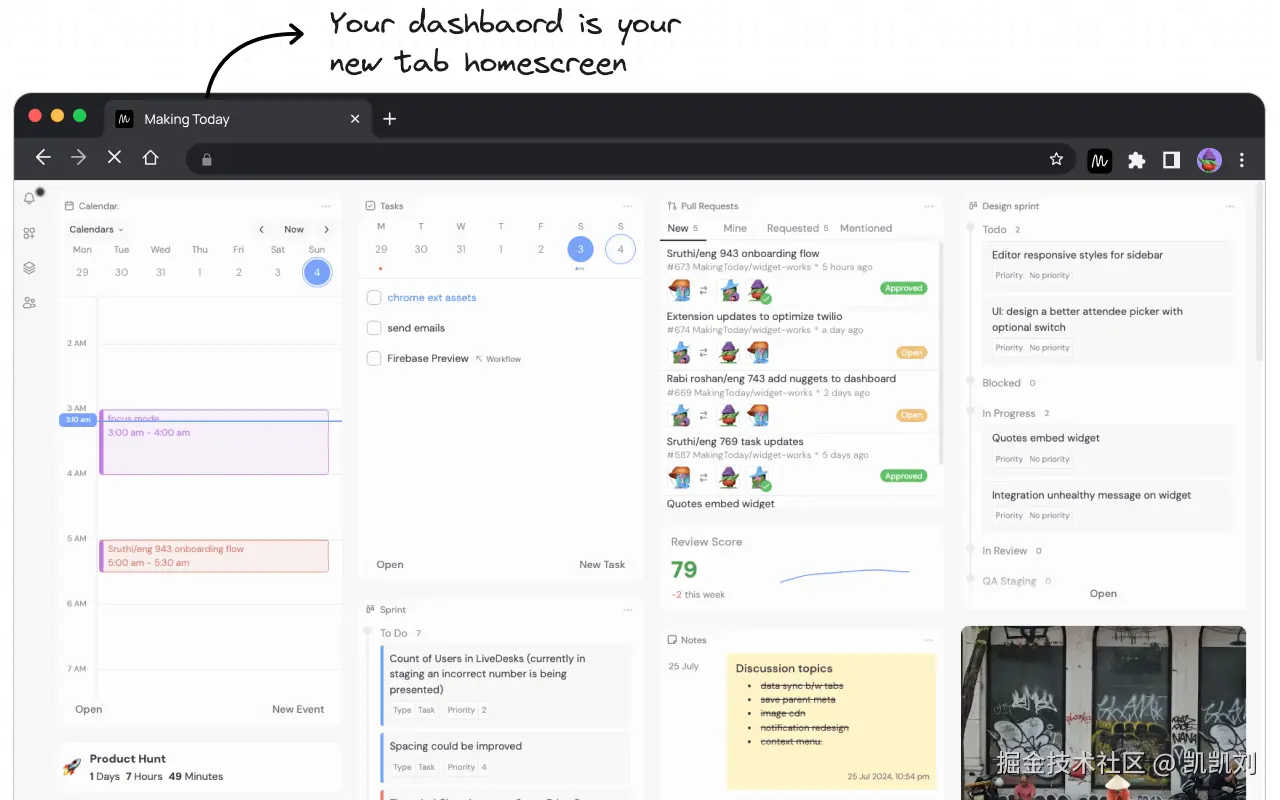Select the Mentioned tab

(x=866, y=228)
